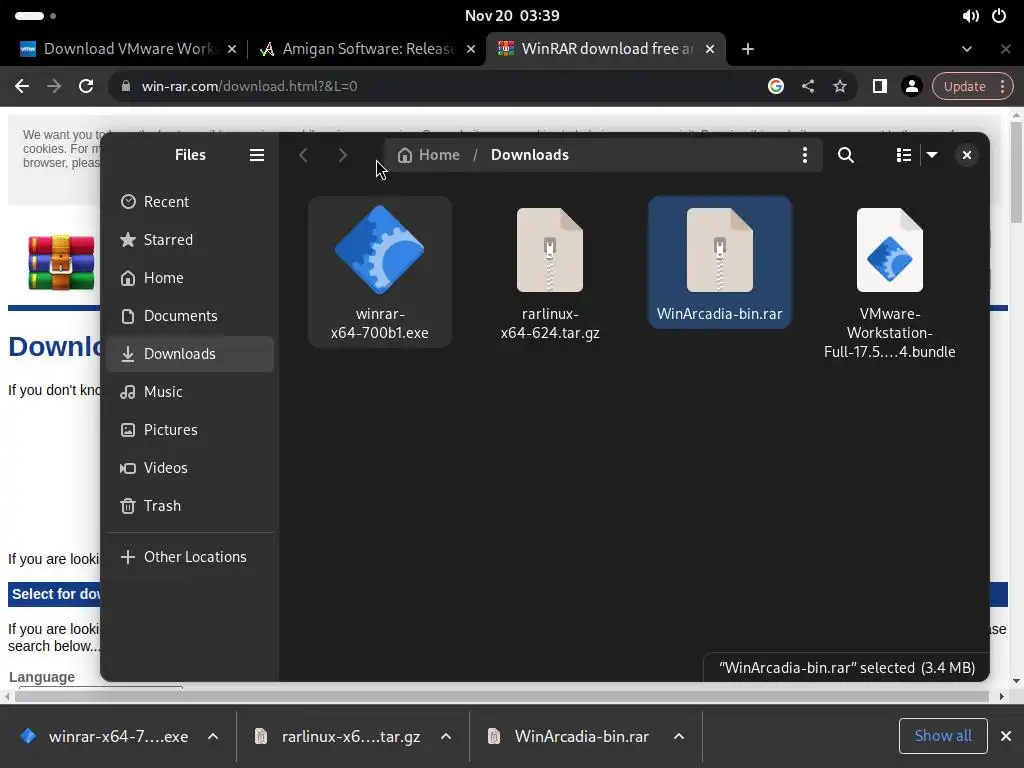Screen dimensions: 1024x768
Task: Open the power menu
Action: coord(999,16)
